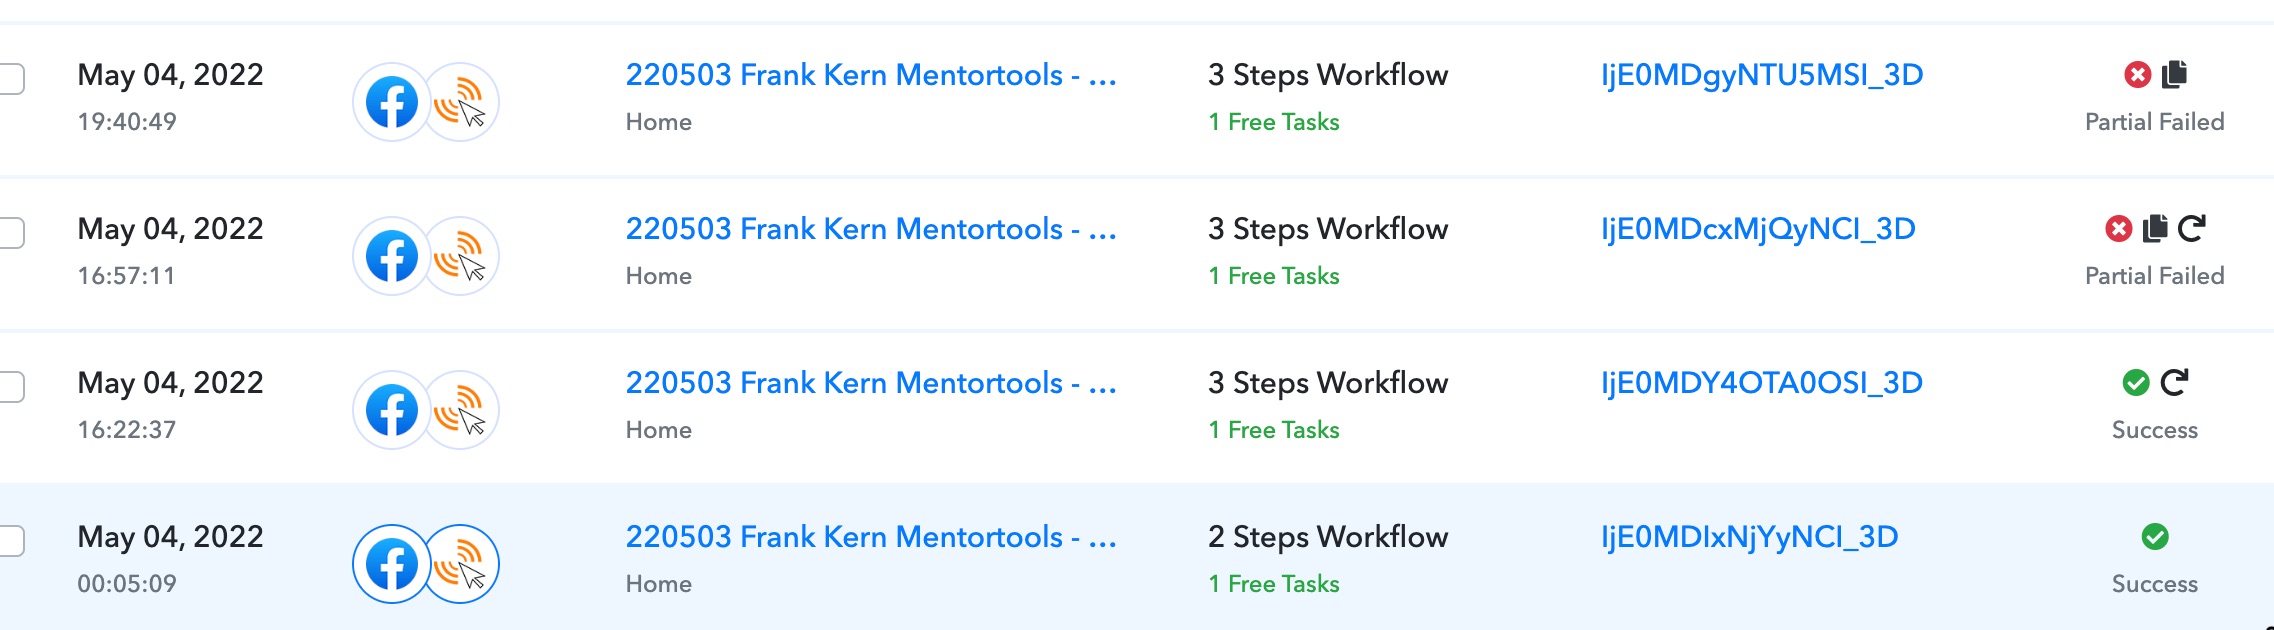Click the copy icon in the 16:57:11 row
This screenshot has height=630, width=2274.
click(2155, 229)
